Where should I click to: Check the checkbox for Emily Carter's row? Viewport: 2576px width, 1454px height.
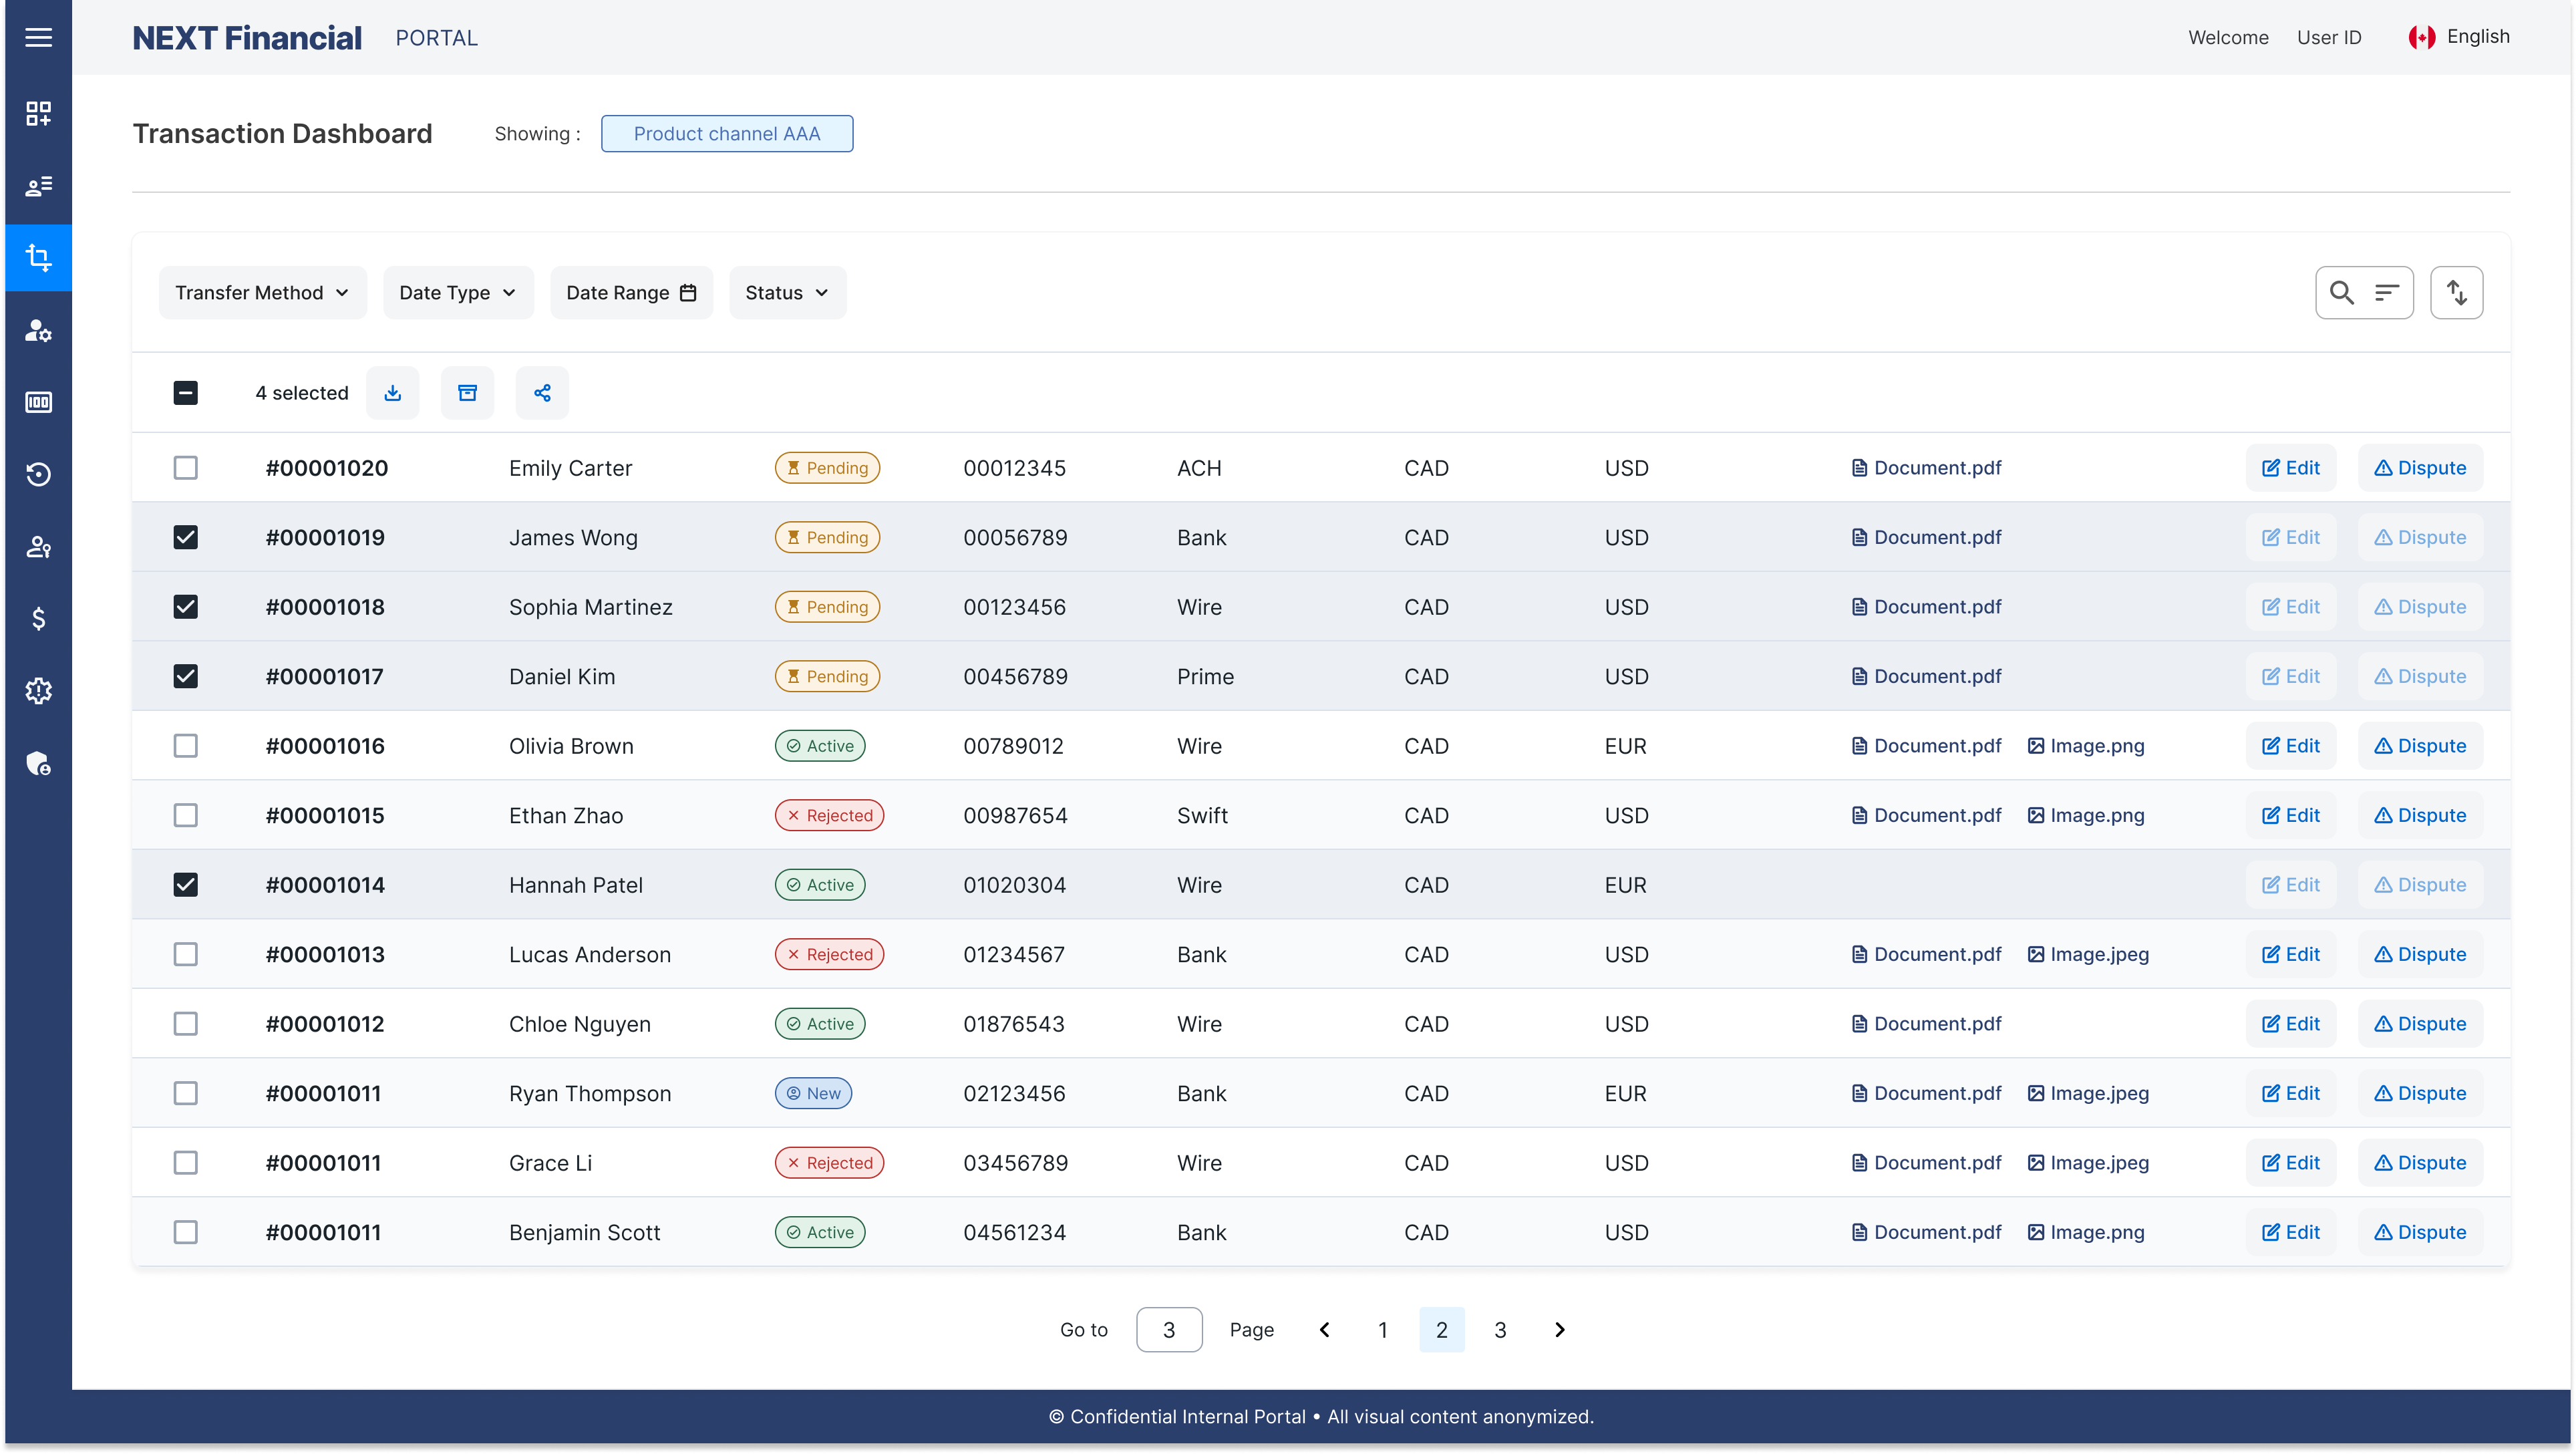(186, 467)
